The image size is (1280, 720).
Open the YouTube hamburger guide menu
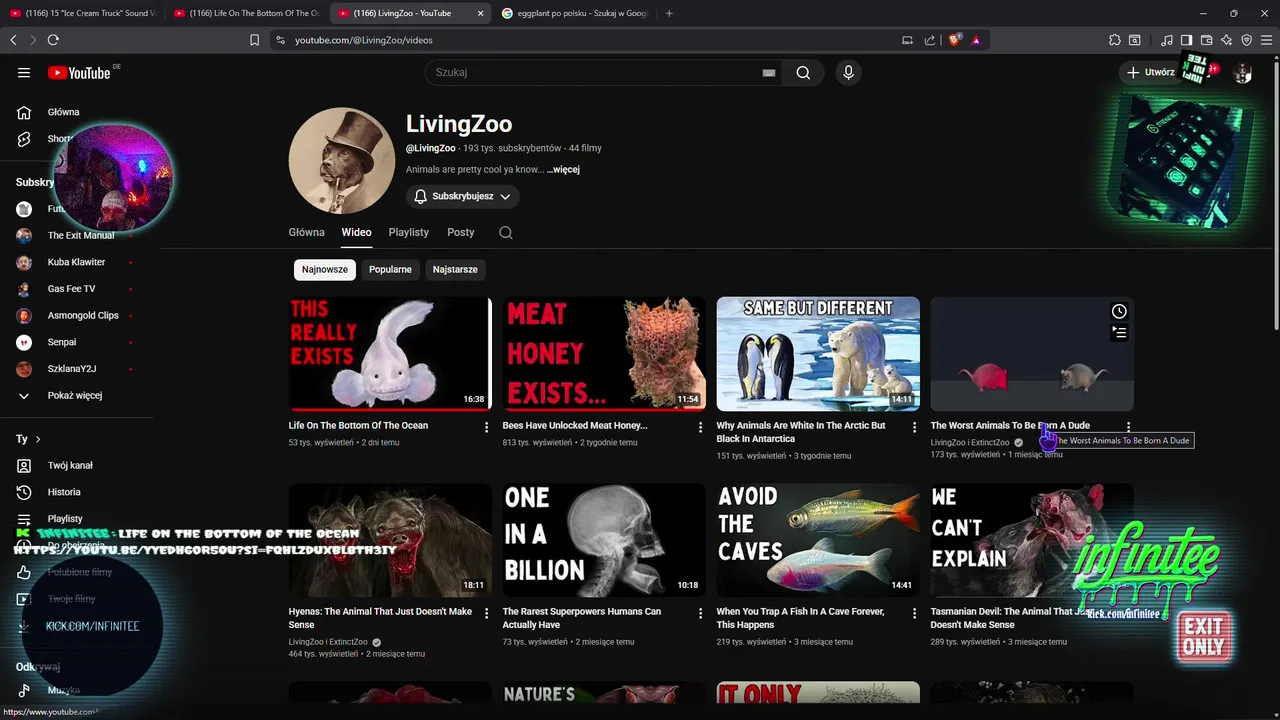click(x=24, y=72)
